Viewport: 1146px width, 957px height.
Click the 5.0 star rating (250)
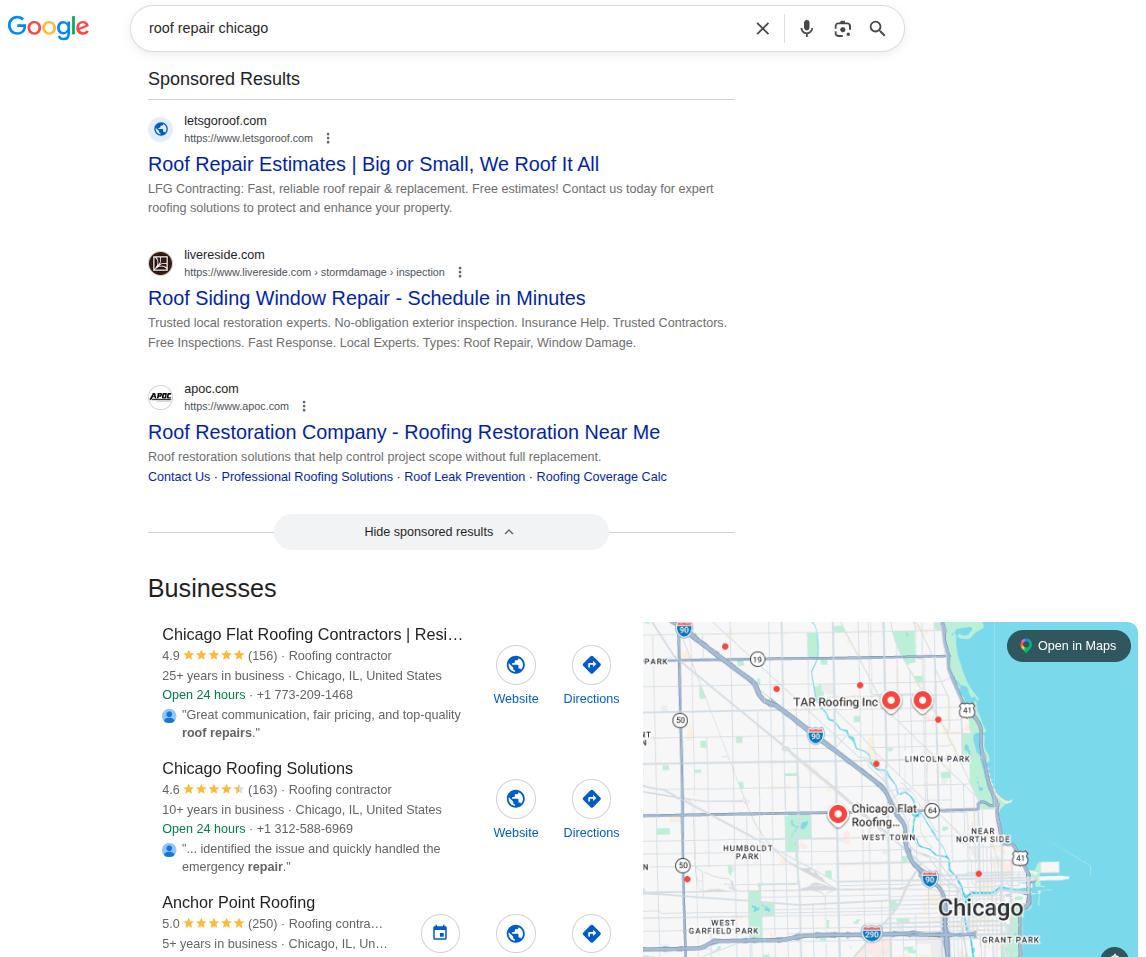(219, 924)
